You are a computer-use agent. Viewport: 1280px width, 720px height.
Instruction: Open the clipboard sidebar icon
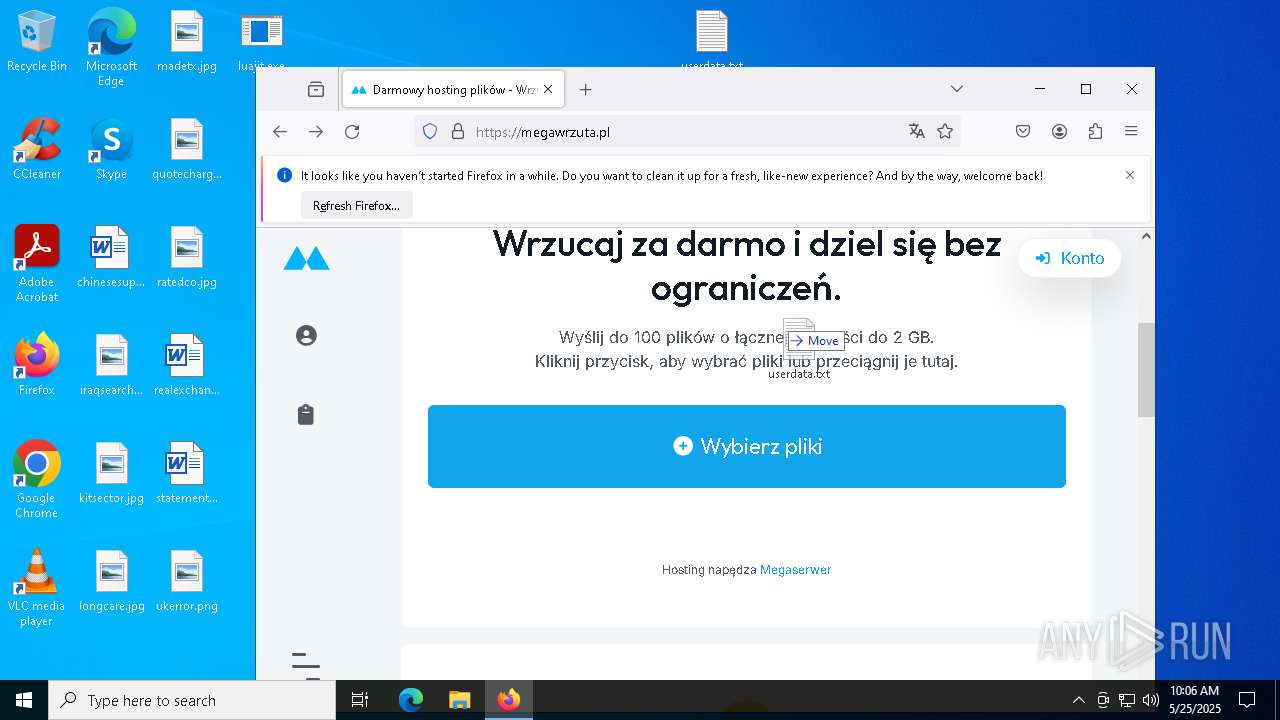tap(306, 414)
